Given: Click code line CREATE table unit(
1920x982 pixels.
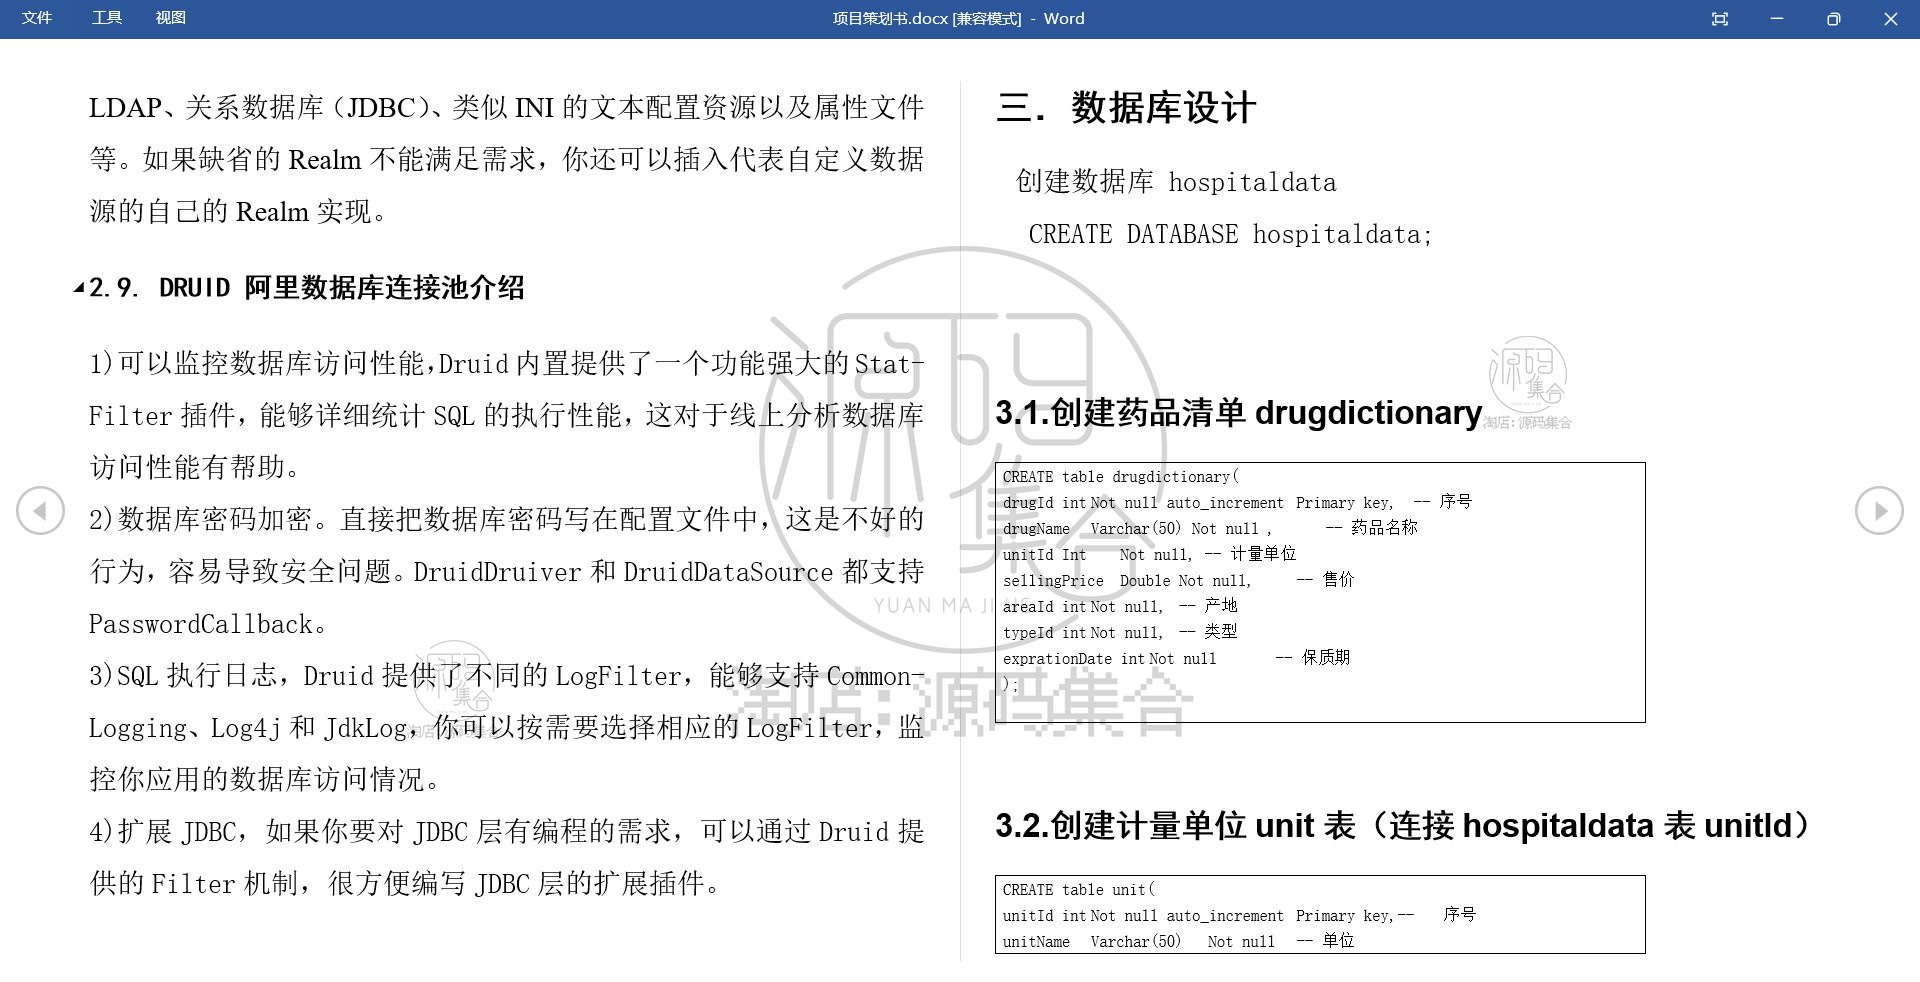Looking at the screenshot, I should tap(1079, 890).
